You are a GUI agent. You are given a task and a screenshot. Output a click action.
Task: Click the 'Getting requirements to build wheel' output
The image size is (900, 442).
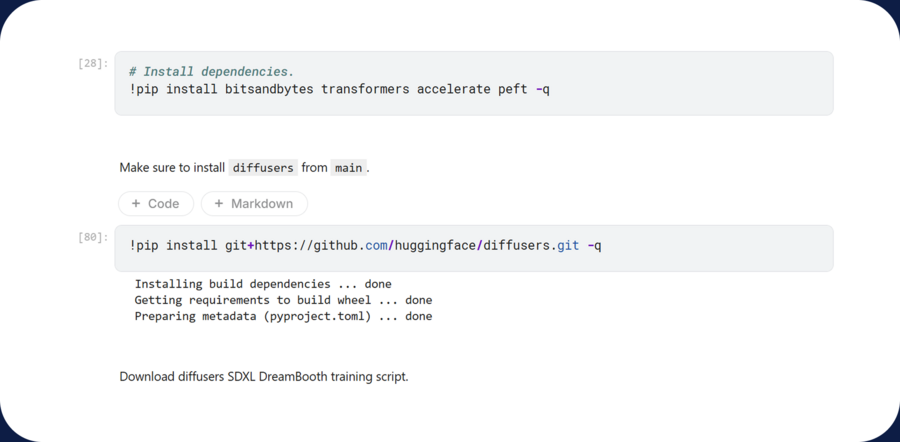[x=283, y=300]
